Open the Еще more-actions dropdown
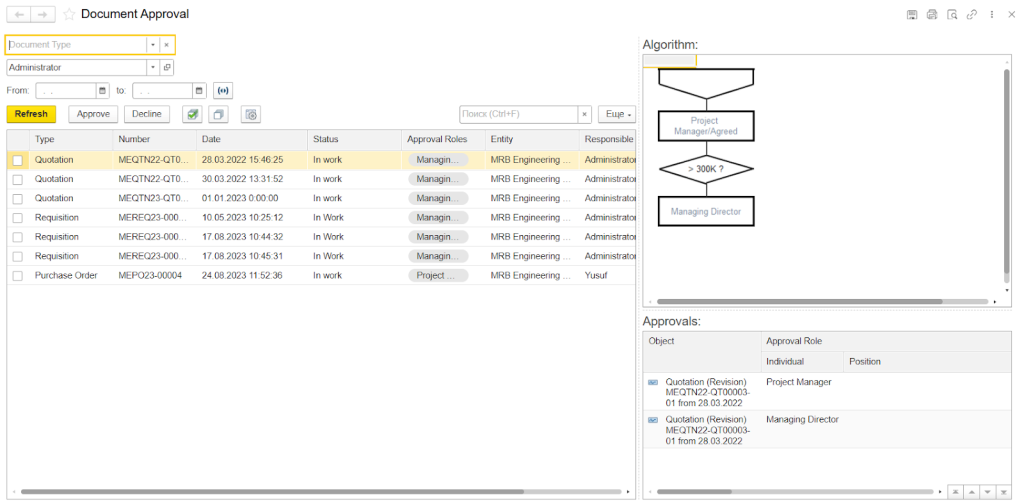This screenshot has height=502, width=1024. (x=616, y=115)
